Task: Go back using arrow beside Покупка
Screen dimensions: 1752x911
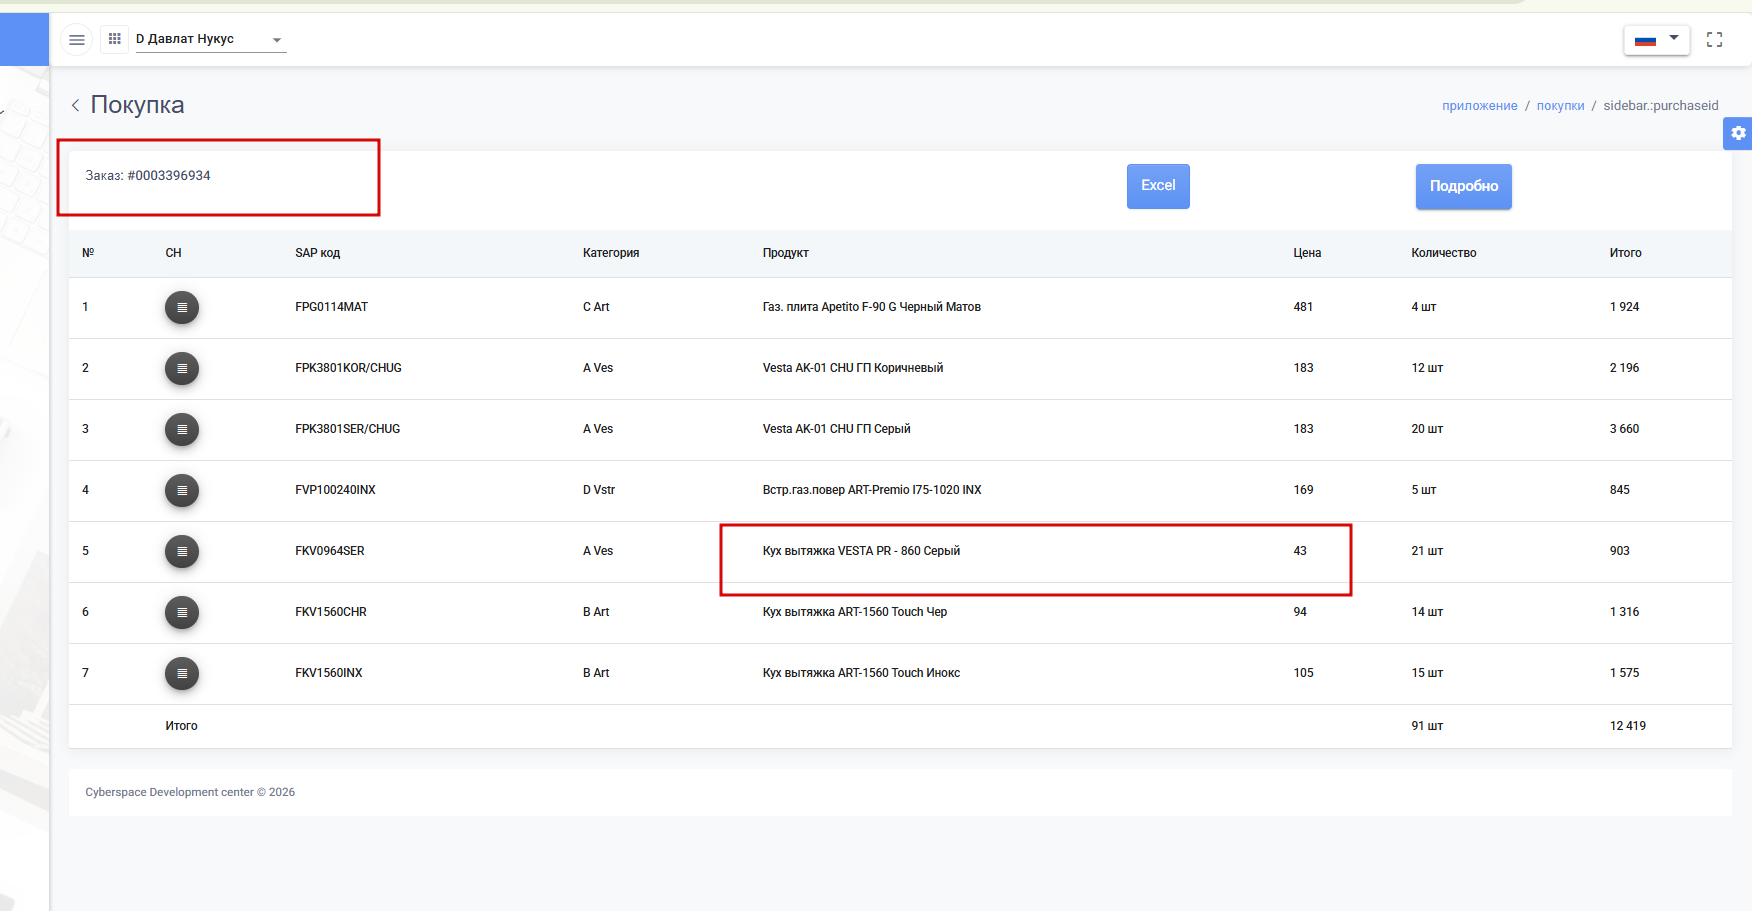Action: [x=76, y=105]
